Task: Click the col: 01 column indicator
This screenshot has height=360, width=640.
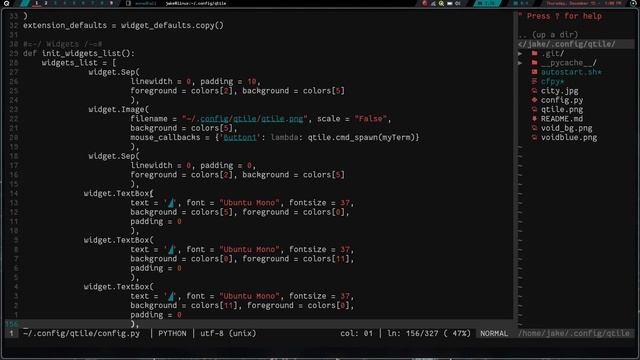Action: [x=357, y=333]
